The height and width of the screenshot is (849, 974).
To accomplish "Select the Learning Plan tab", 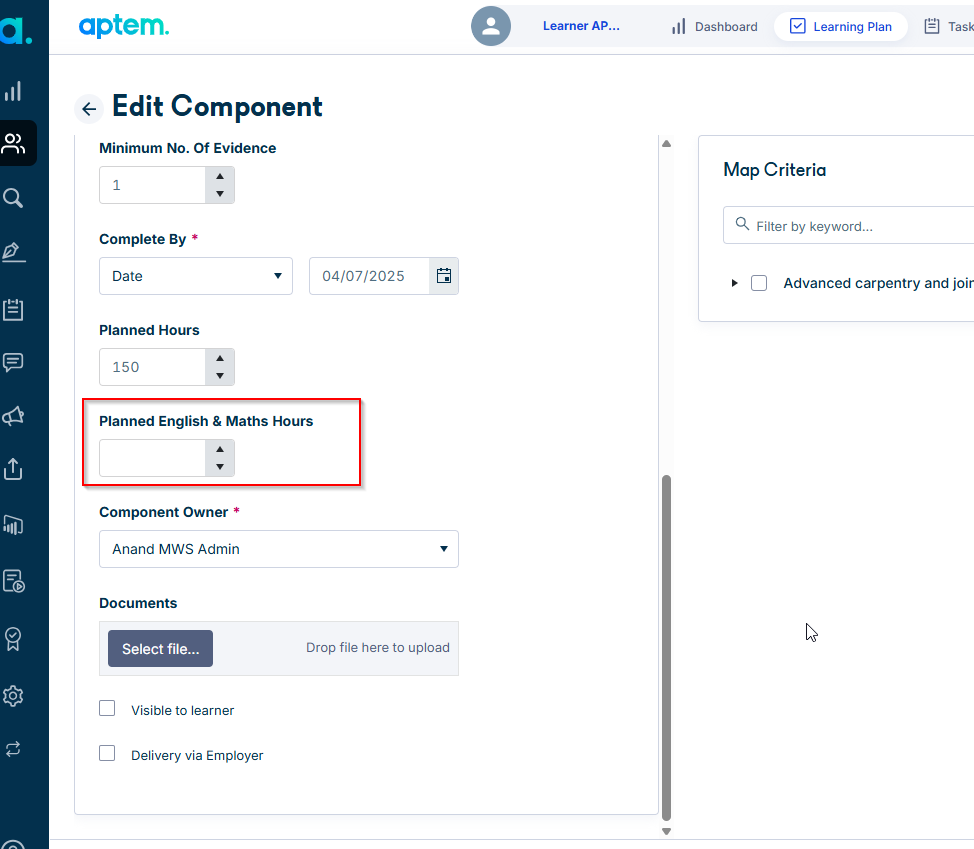I will 840,27.
